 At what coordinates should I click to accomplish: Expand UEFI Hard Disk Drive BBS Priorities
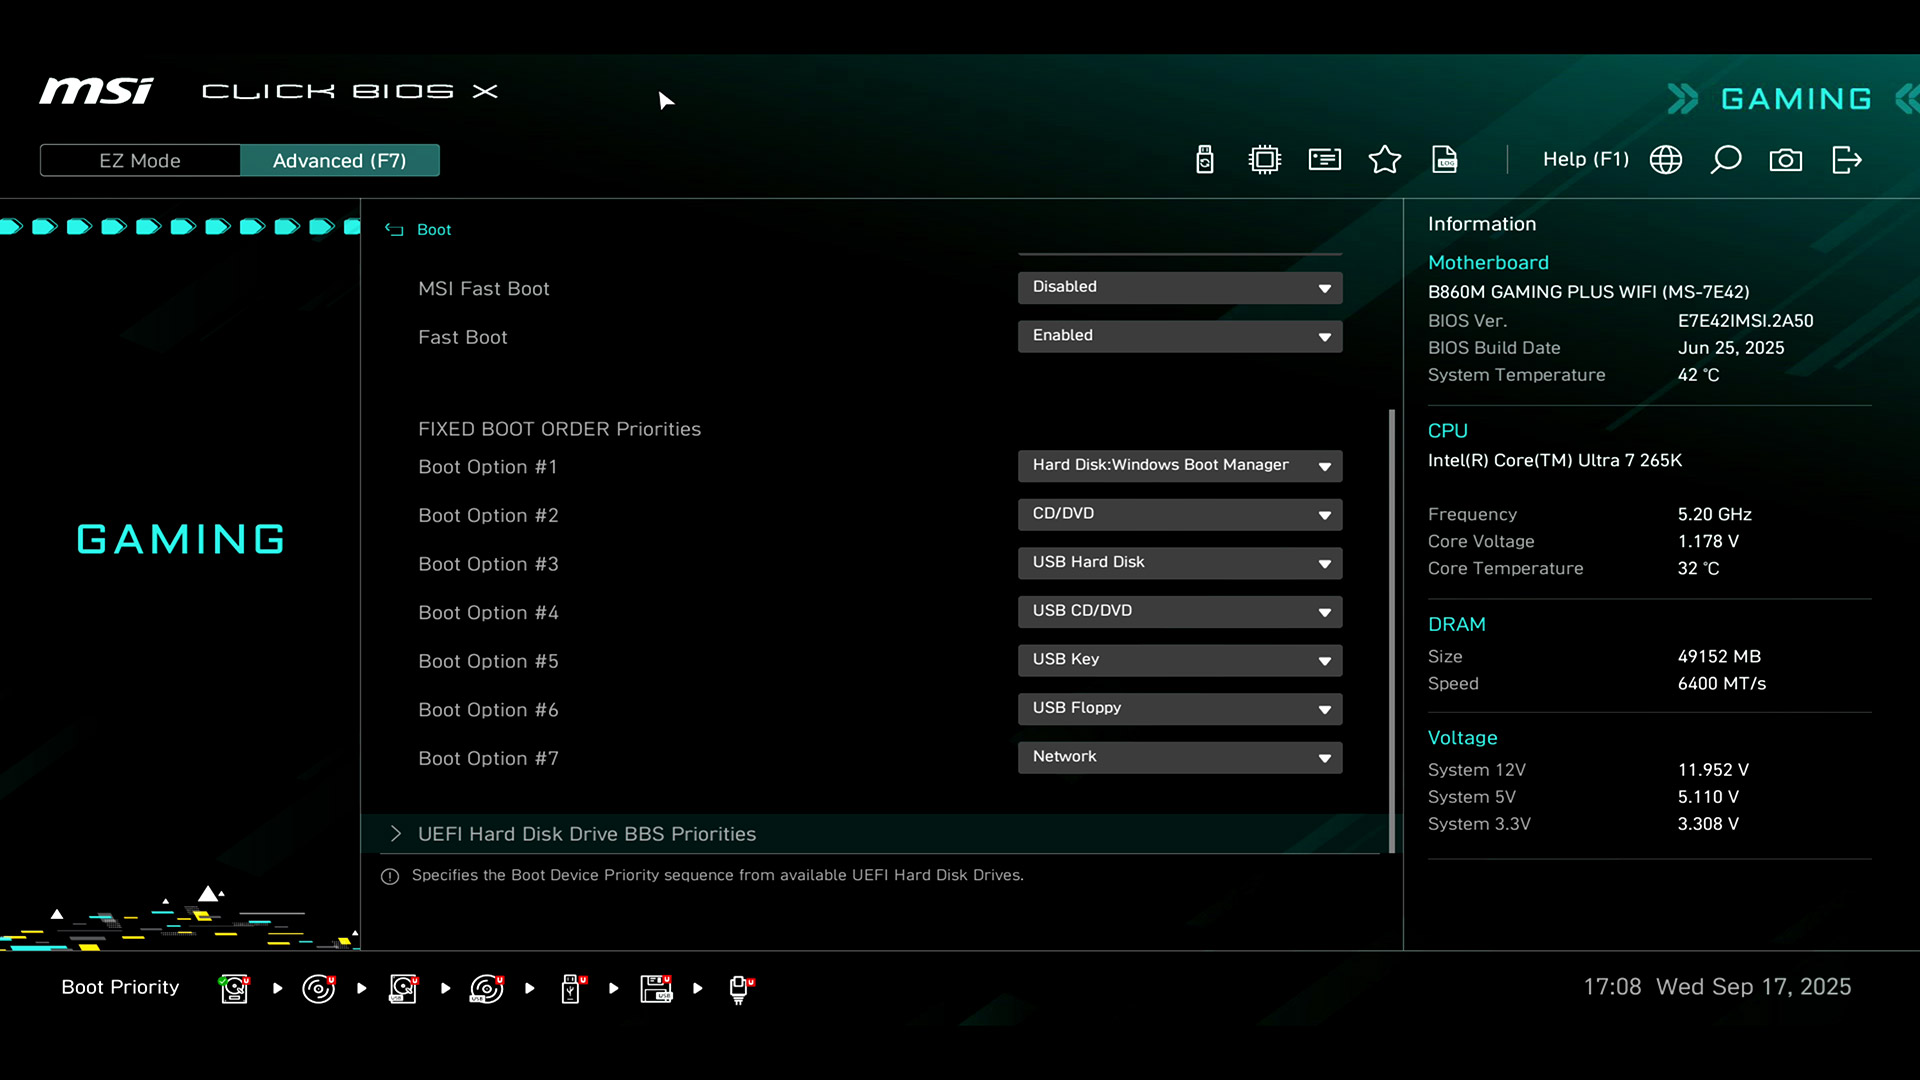click(x=587, y=834)
